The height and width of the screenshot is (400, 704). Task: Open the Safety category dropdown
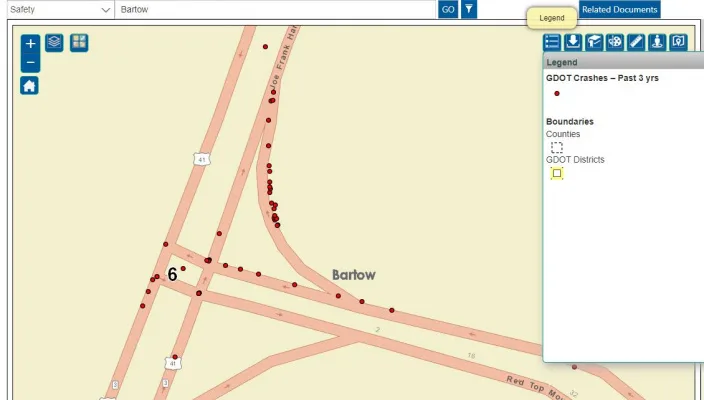click(x=61, y=9)
